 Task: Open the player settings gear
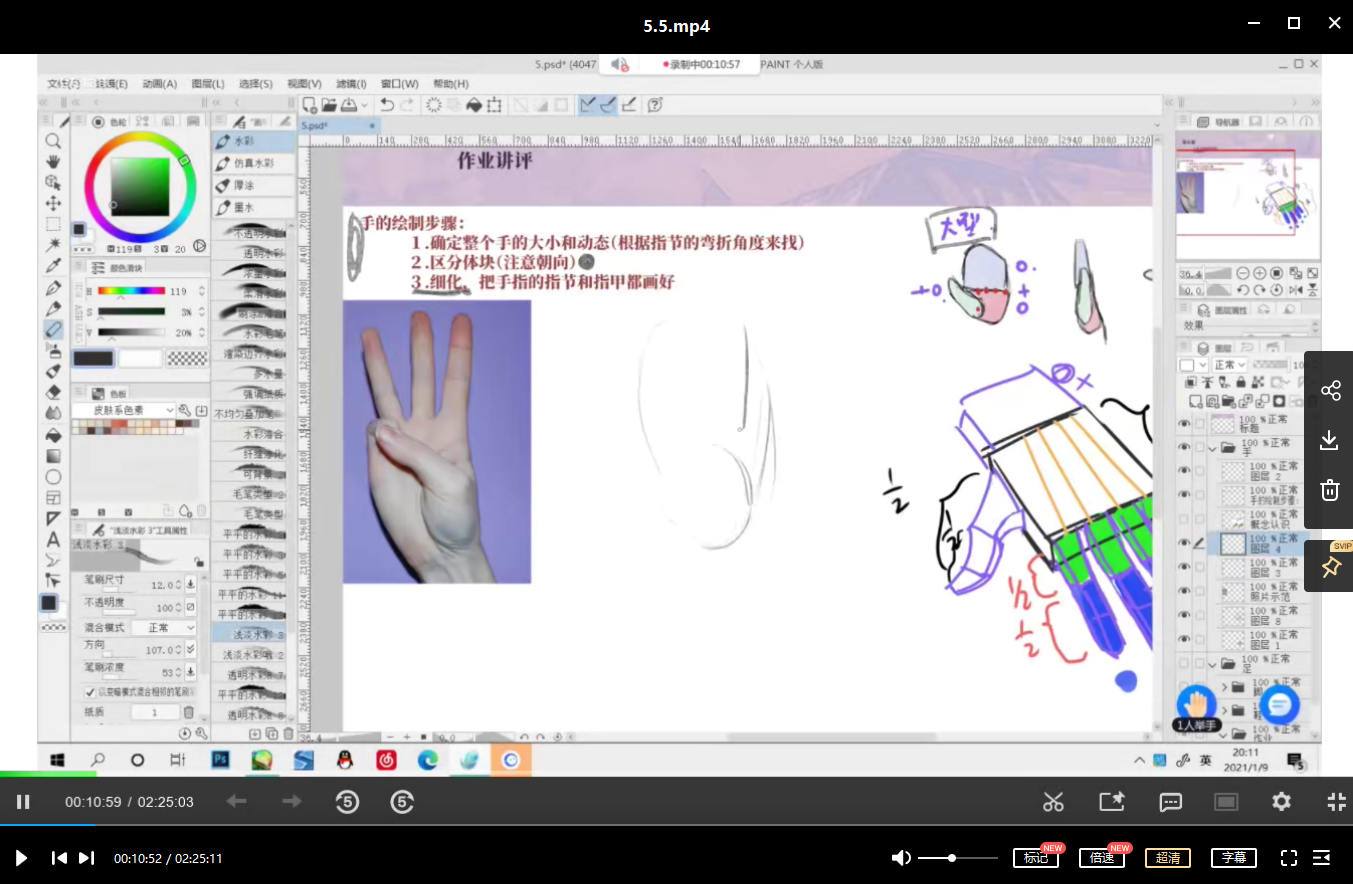click(1281, 801)
